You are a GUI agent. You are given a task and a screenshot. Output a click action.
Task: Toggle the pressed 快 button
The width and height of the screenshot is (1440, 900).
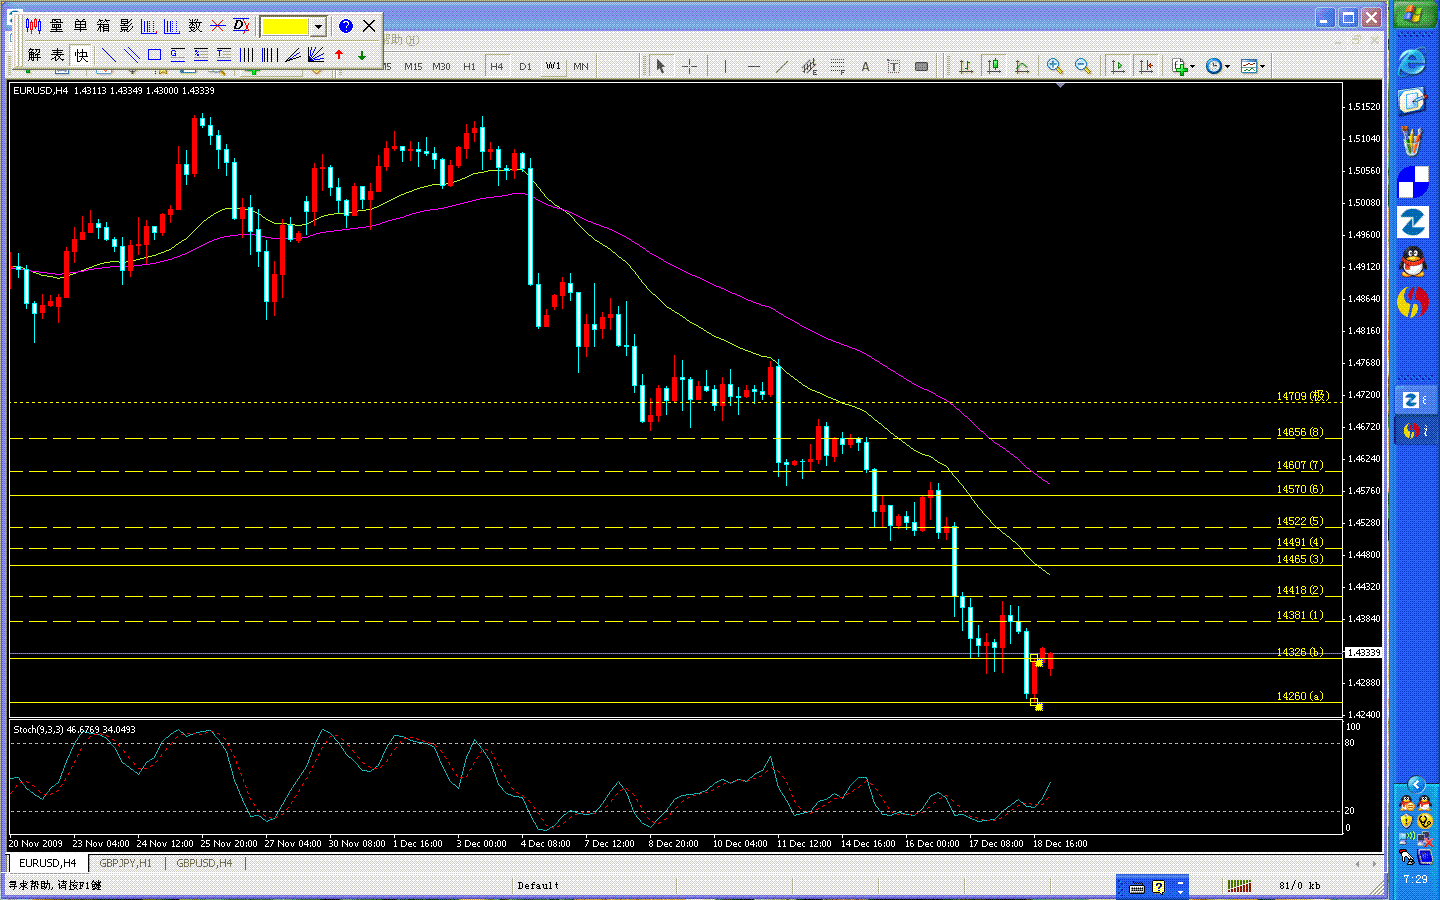[81, 55]
